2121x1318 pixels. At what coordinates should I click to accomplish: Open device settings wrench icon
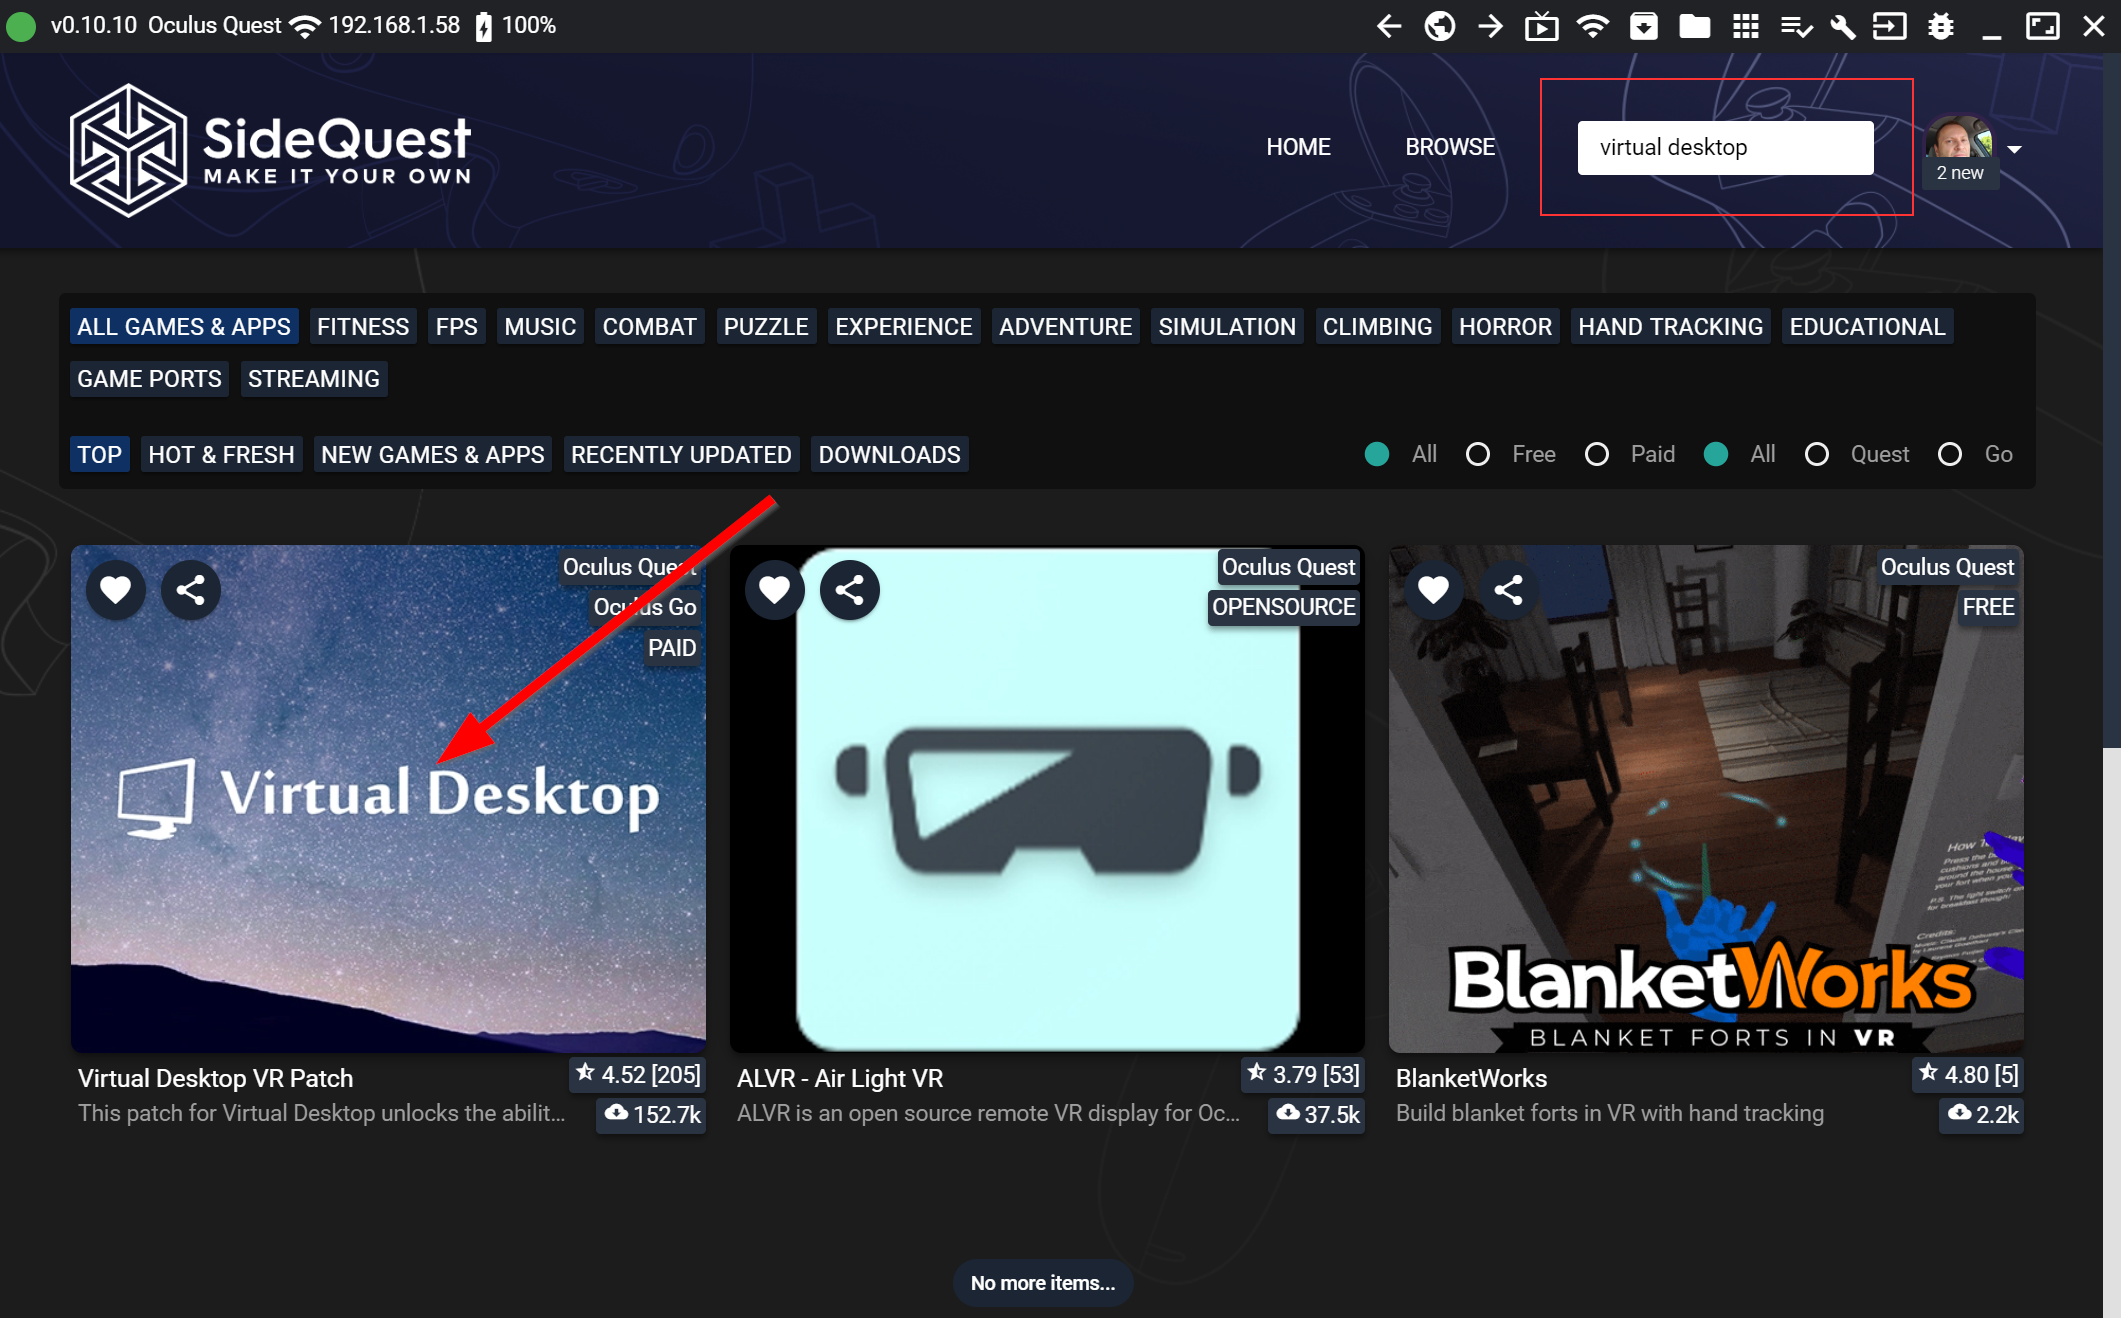click(x=1842, y=26)
